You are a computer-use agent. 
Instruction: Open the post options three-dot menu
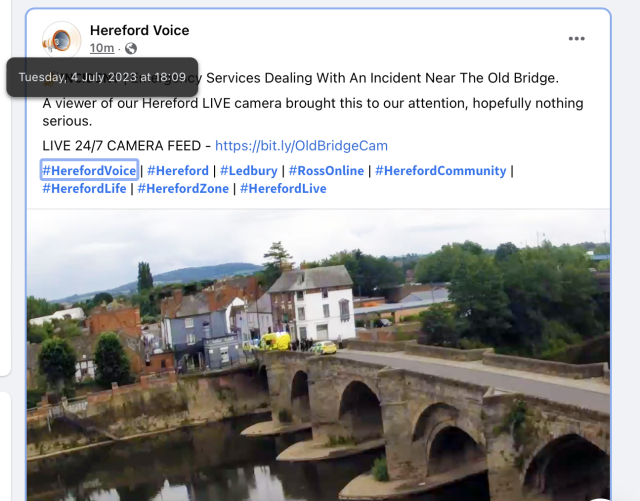pyautogui.click(x=576, y=39)
